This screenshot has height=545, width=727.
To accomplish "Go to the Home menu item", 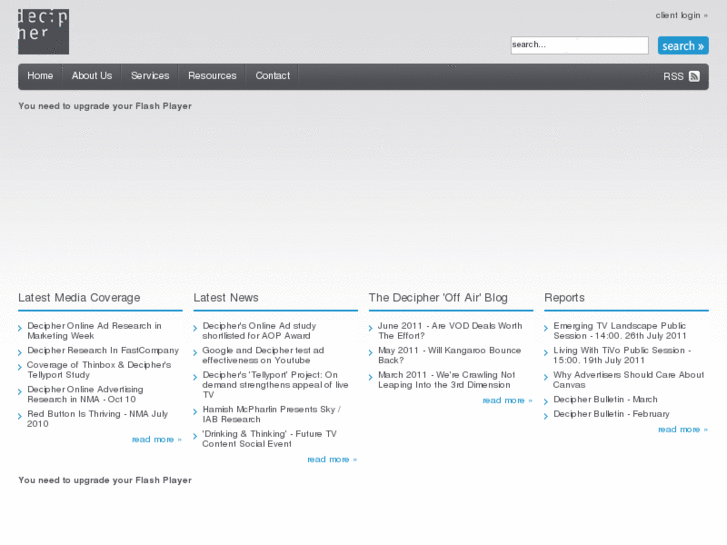I will pyautogui.click(x=40, y=76).
